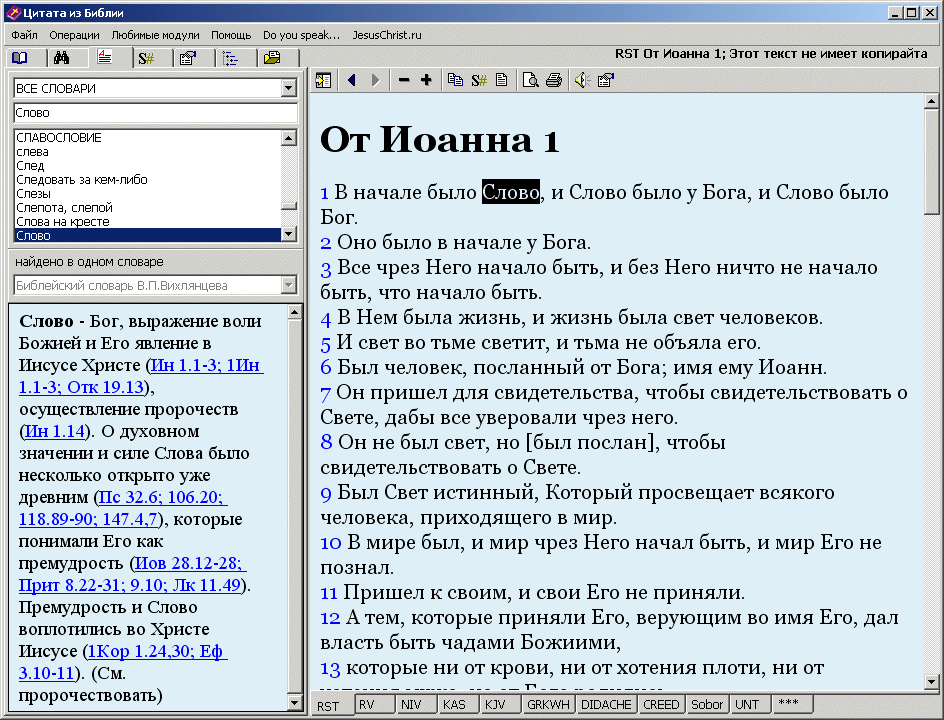This screenshot has width=944, height=720.
Task: Expand the ВСЕ СЛОВАРИ dictionary dropdown
Action: coord(289,88)
